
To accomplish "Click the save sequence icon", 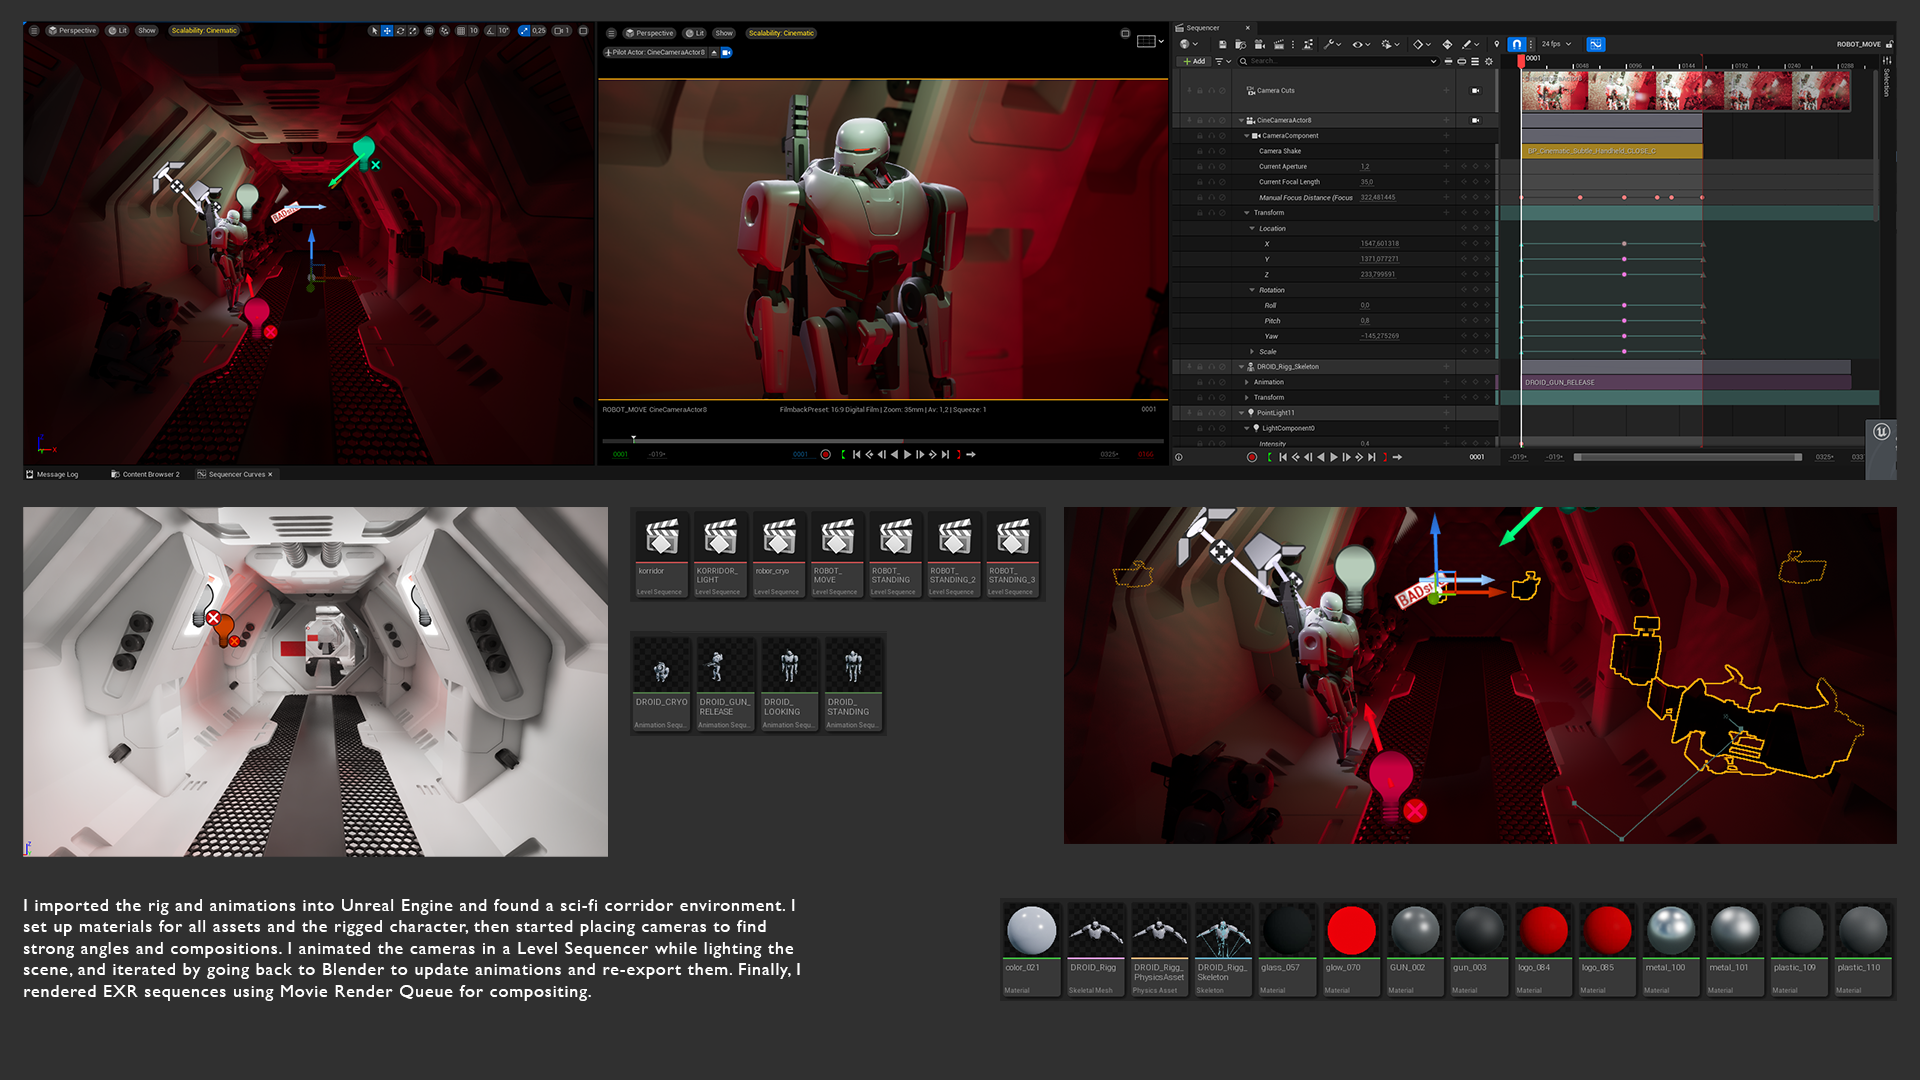I will click(1222, 44).
